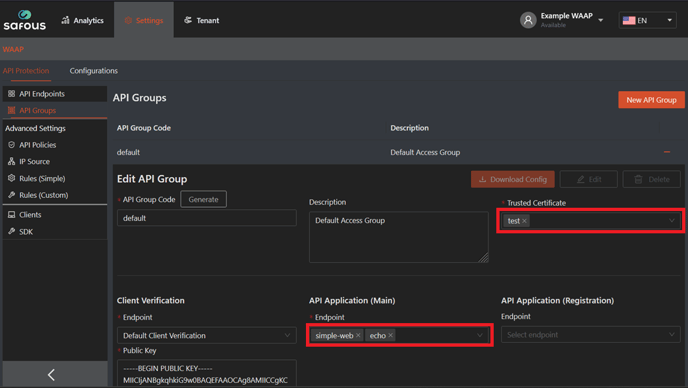Open the Tenant section

click(201, 20)
